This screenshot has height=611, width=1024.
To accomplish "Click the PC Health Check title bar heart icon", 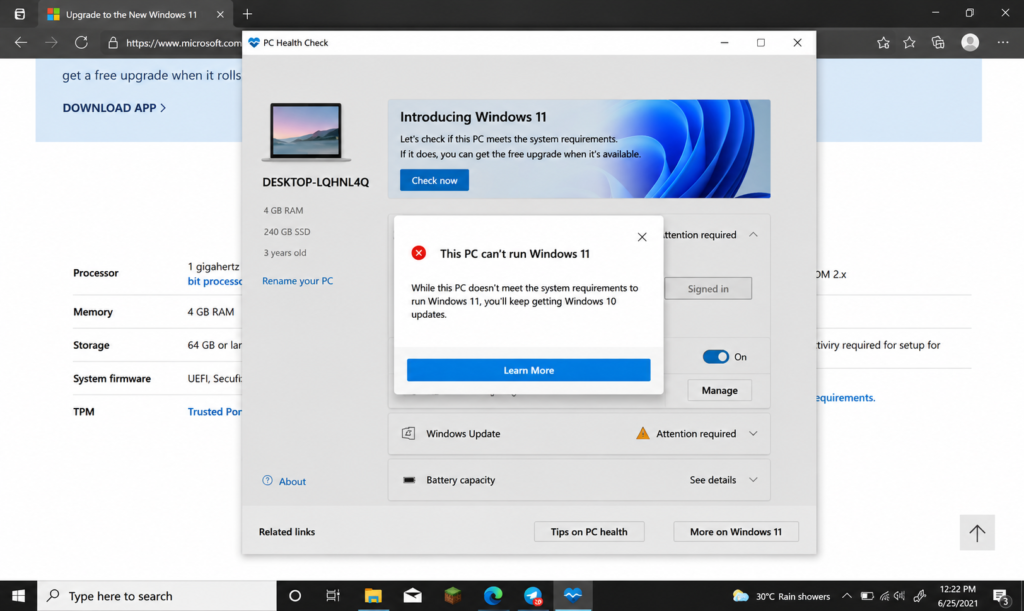I will coord(254,42).
